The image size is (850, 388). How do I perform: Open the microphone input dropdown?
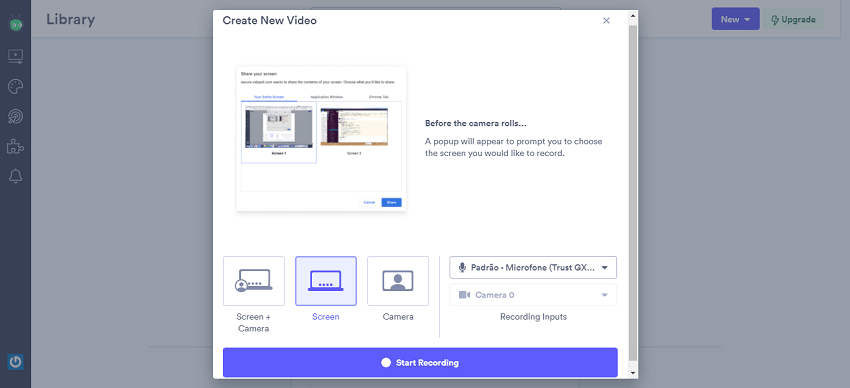tap(533, 267)
